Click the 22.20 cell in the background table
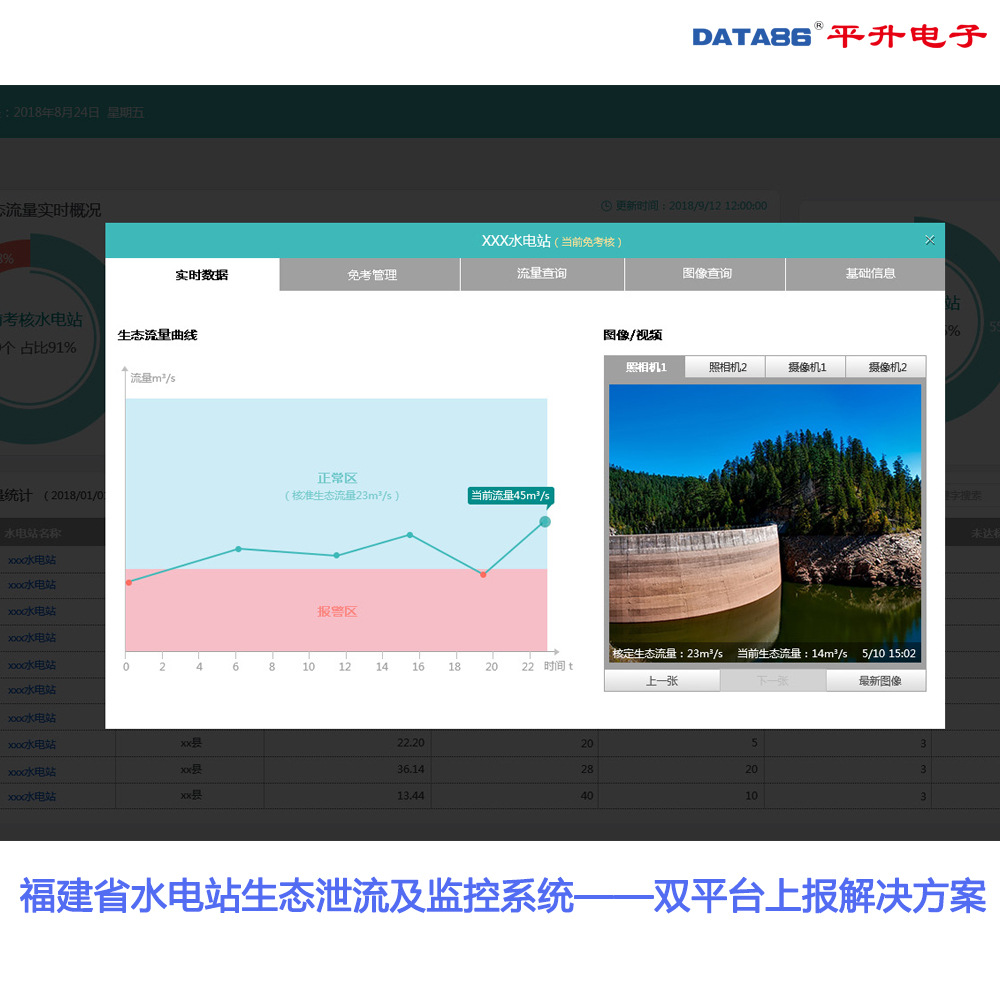Viewport: 1000px width, 1000px height. 410,742
